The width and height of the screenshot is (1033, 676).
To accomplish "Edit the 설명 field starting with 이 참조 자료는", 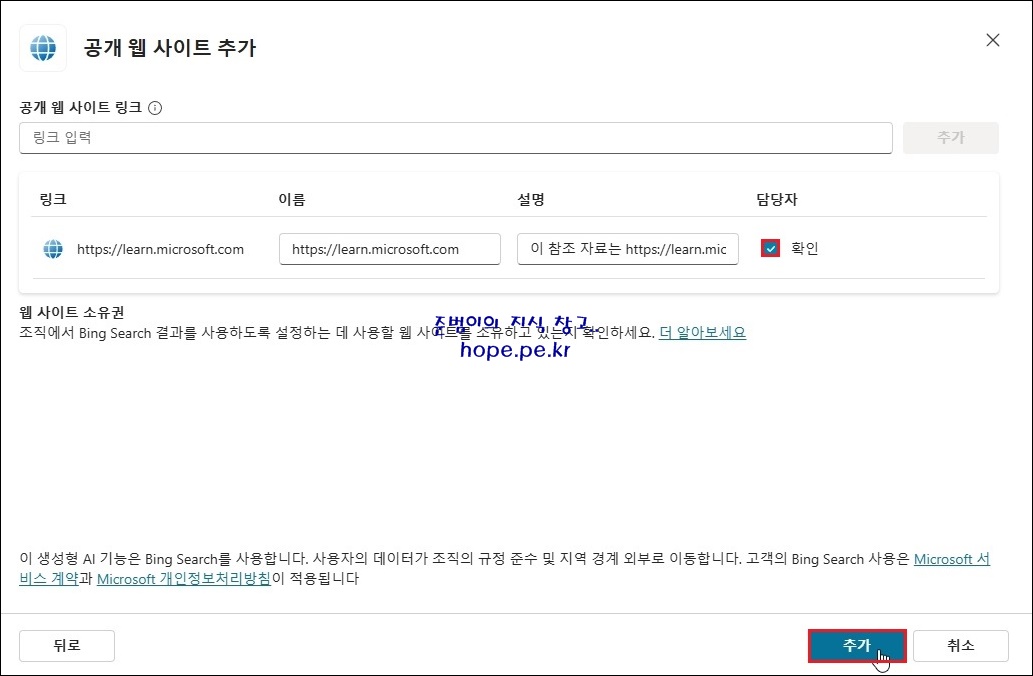I will coord(628,249).
